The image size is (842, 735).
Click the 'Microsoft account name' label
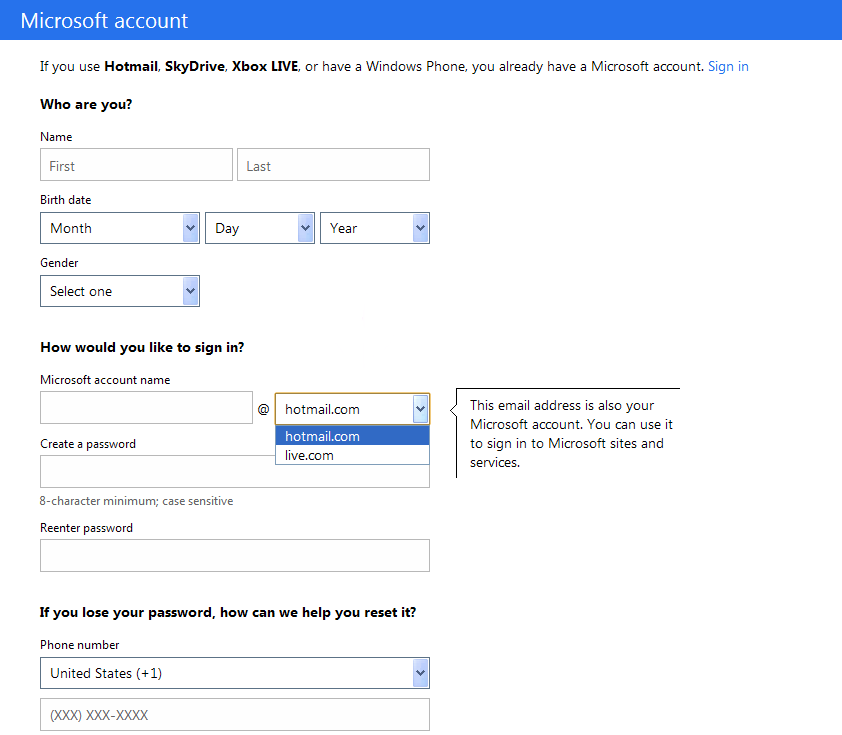[x=105, y=380]
